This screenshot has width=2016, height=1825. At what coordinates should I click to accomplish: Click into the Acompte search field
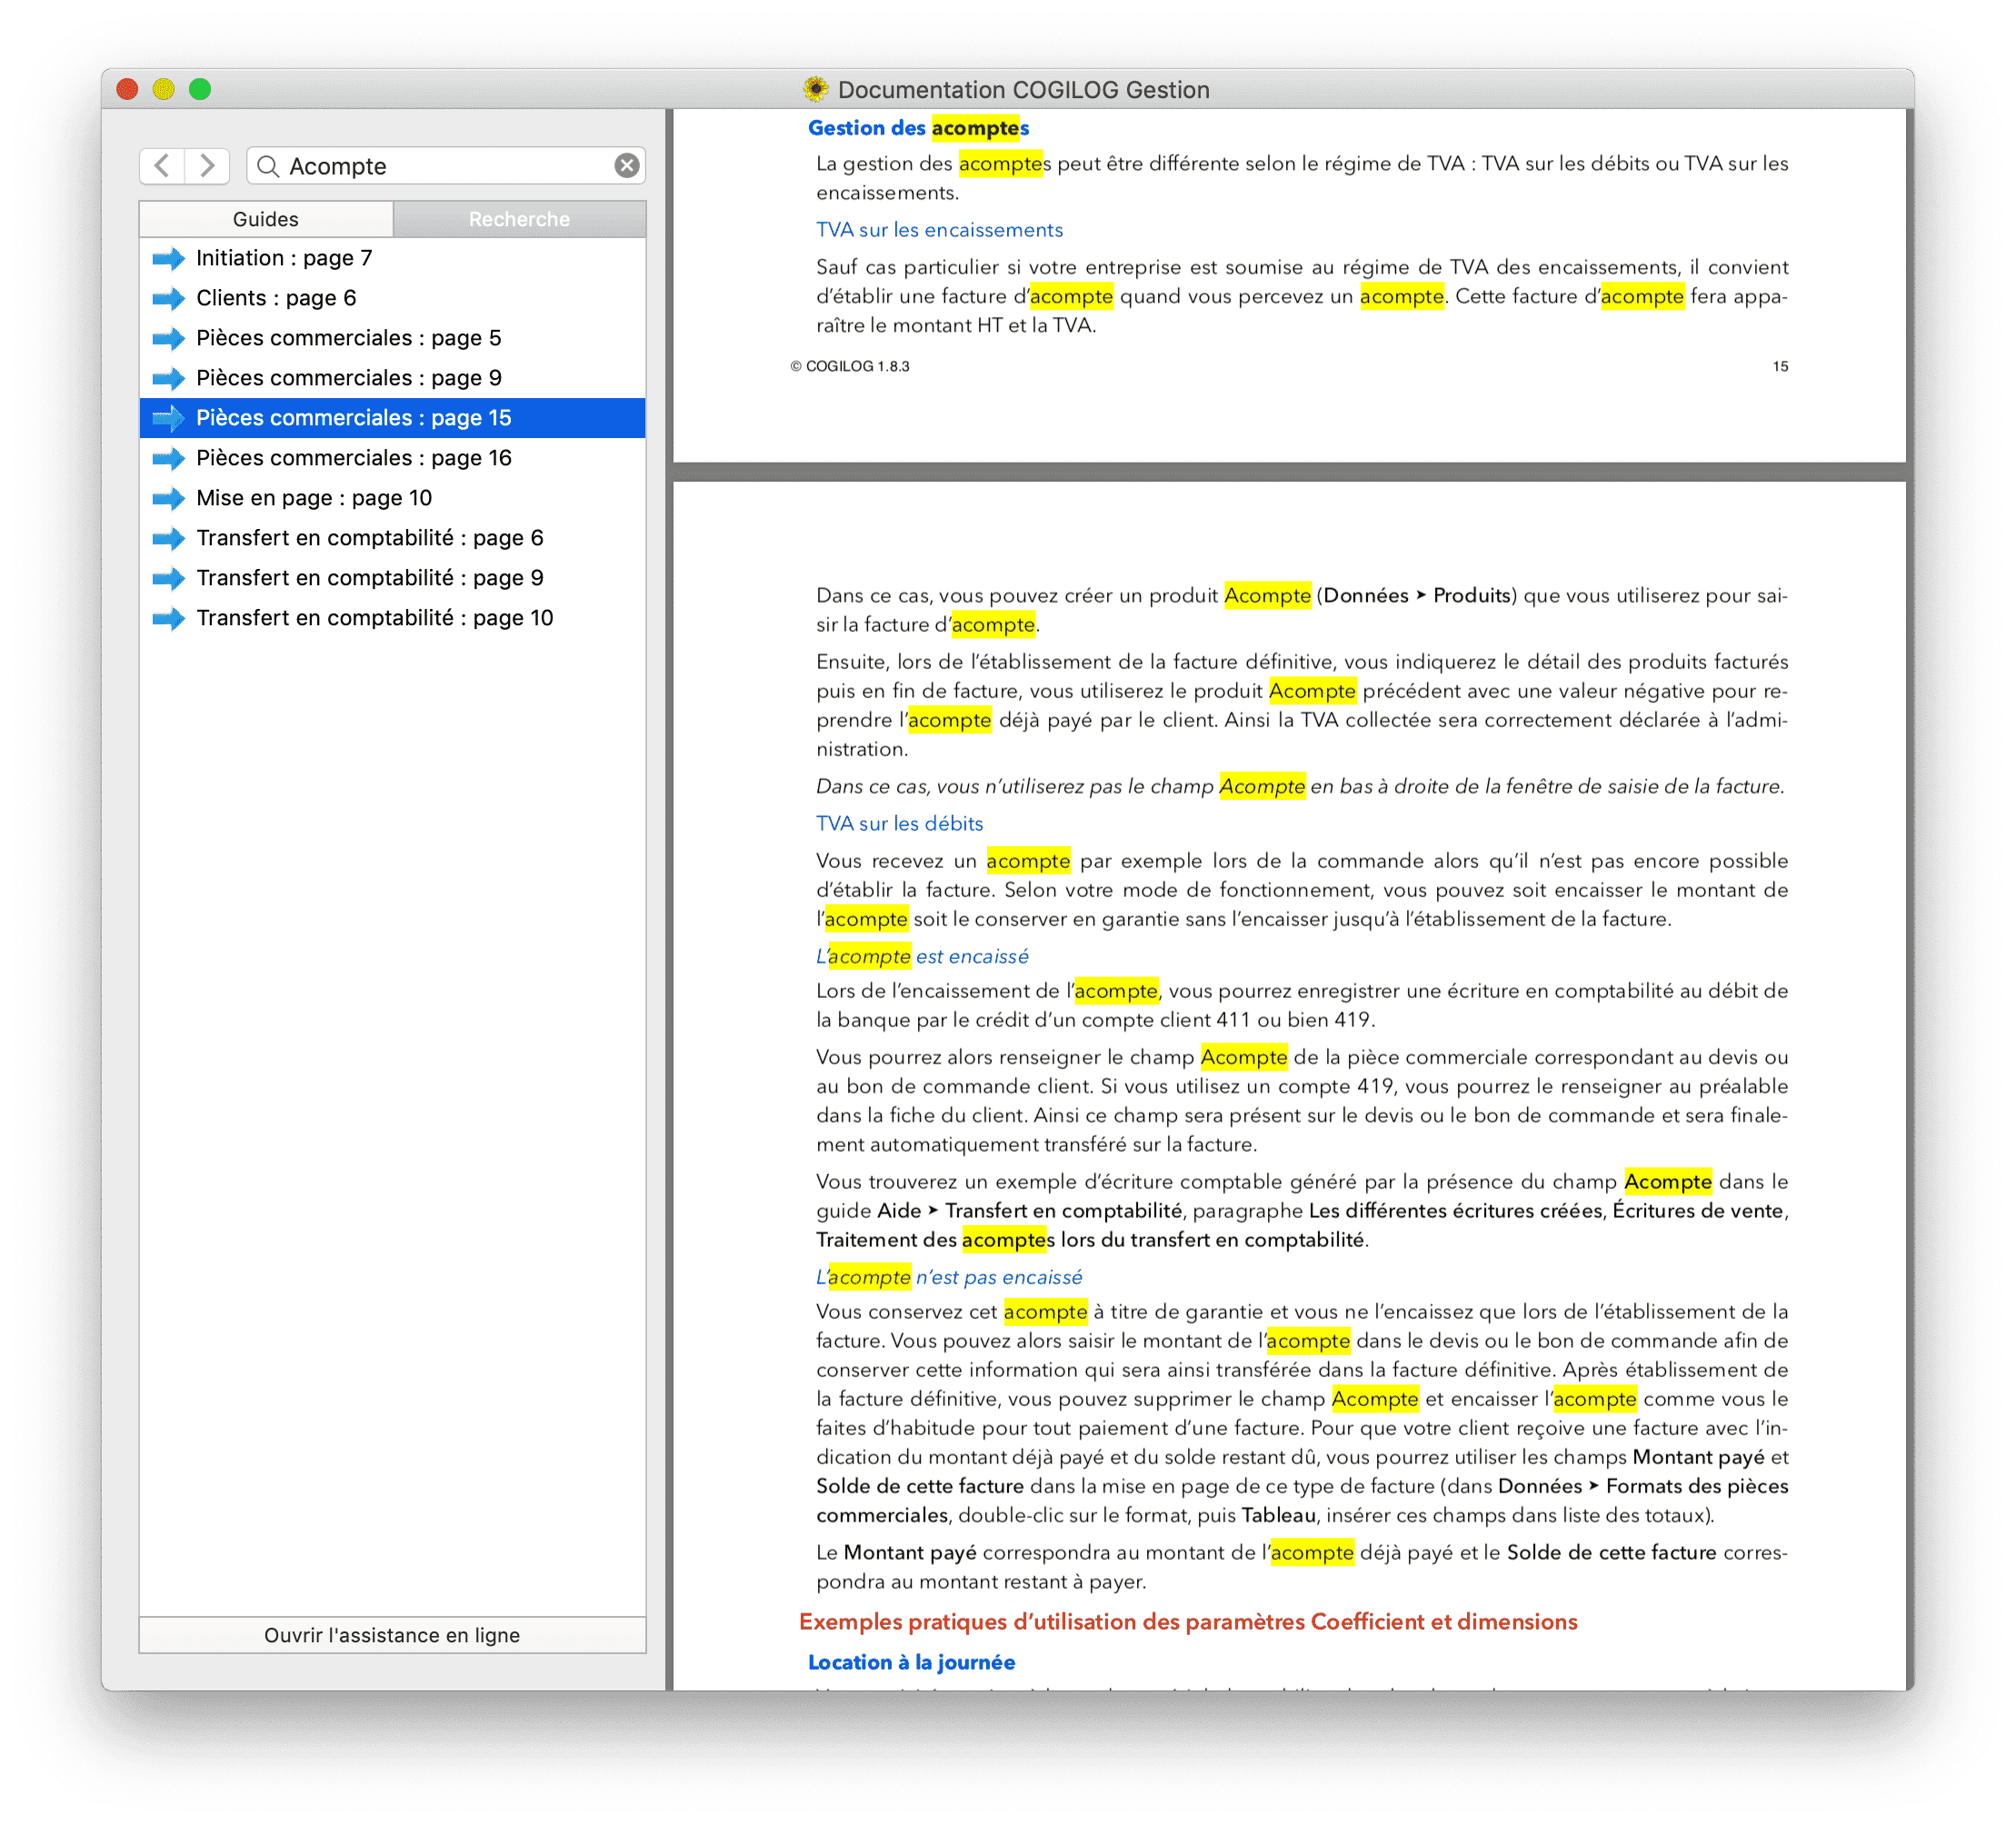(446, 166)
